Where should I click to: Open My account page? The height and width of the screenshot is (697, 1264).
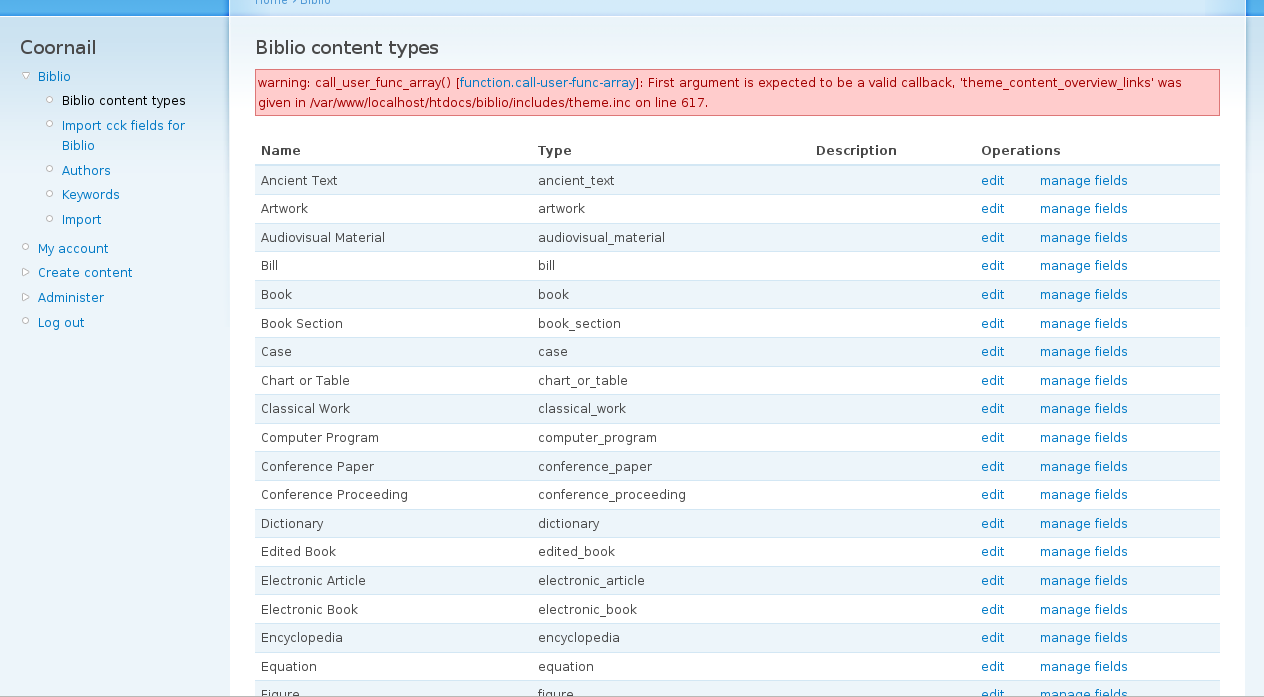[x=73, y=249]
